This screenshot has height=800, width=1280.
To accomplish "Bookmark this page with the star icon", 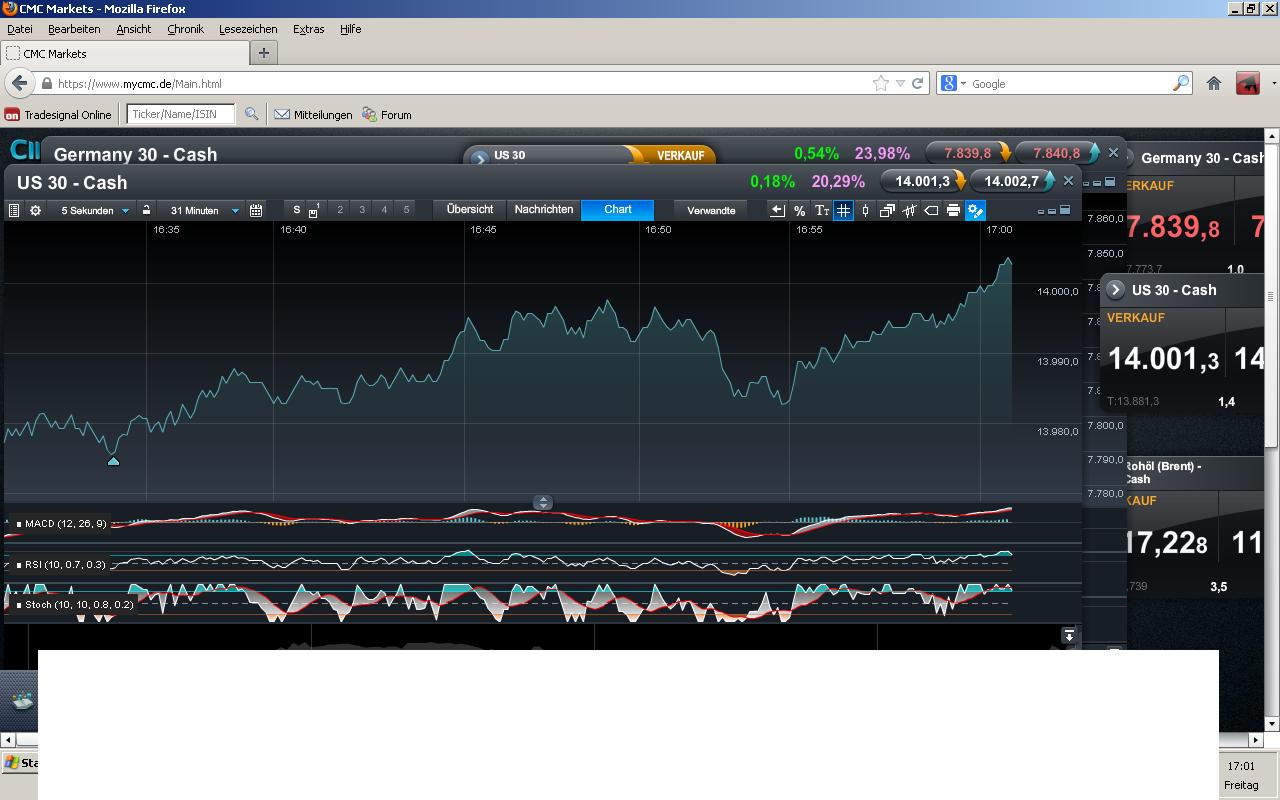I will (x=880, y=84).
